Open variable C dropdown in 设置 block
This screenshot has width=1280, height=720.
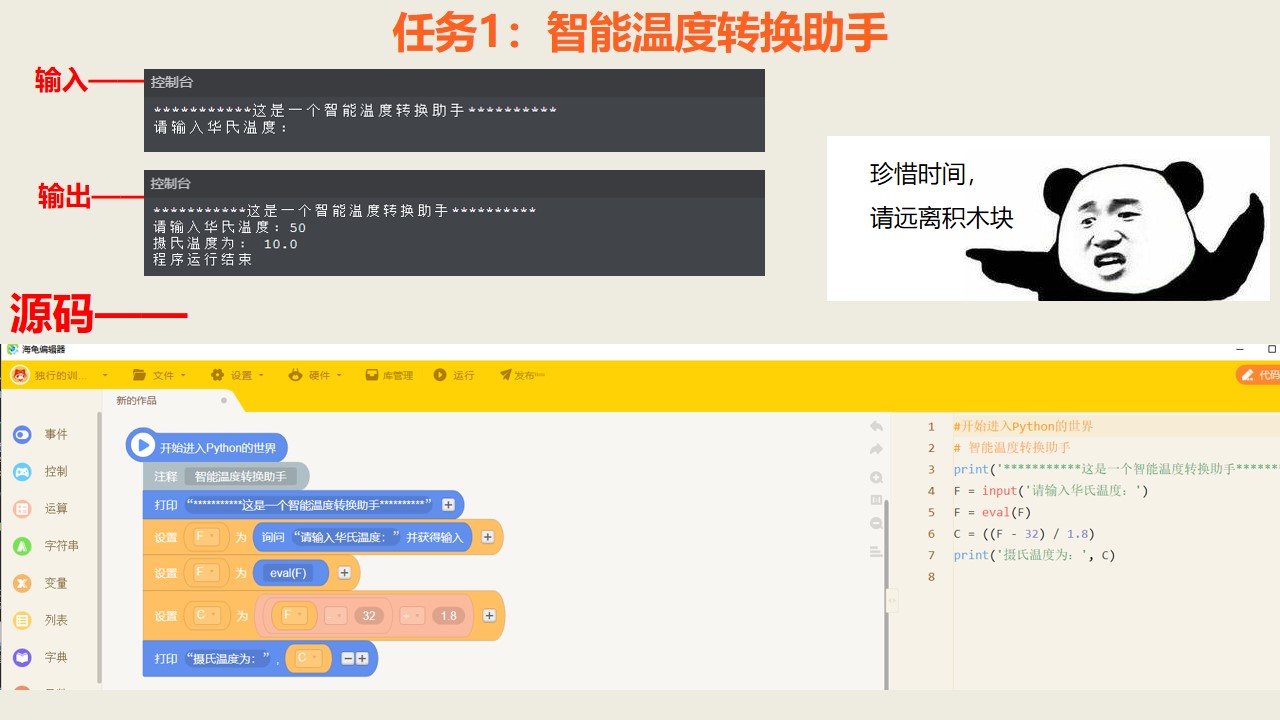207,616
